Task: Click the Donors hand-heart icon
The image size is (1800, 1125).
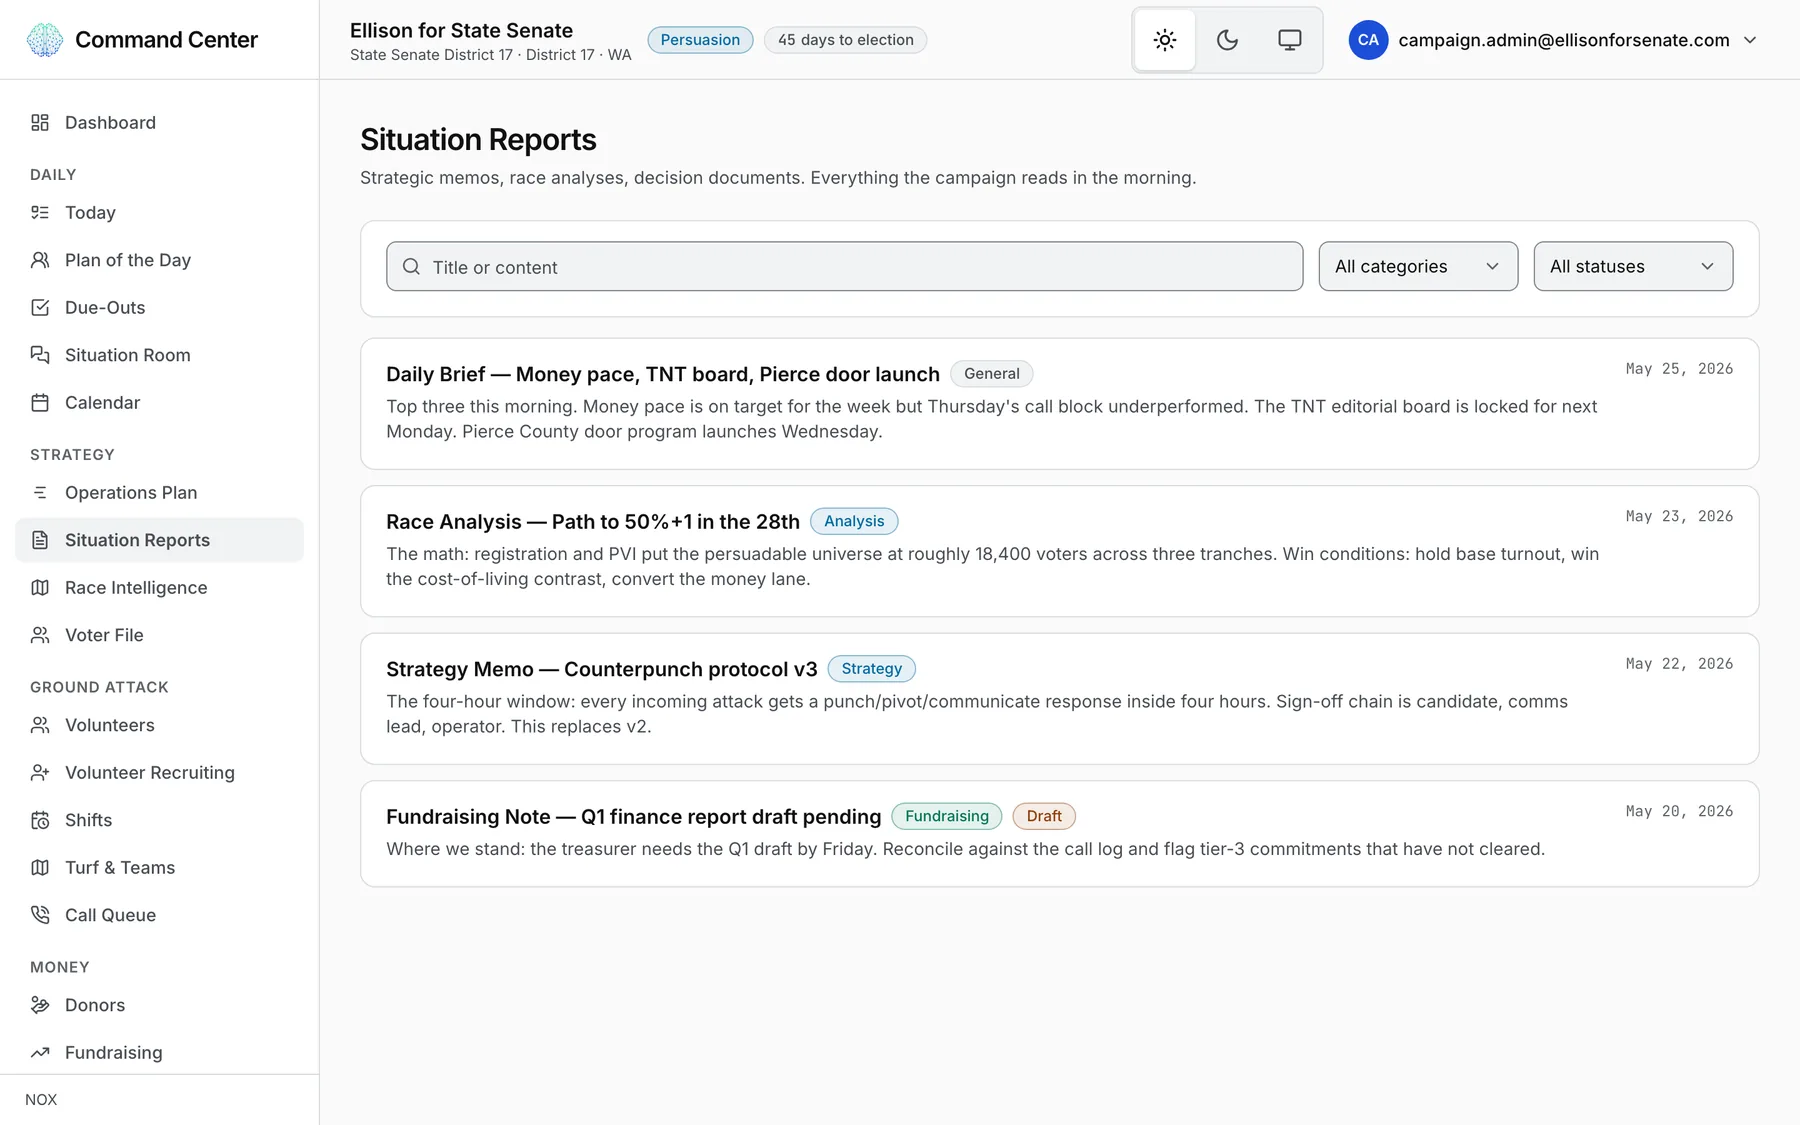Action: (40, 1005)
